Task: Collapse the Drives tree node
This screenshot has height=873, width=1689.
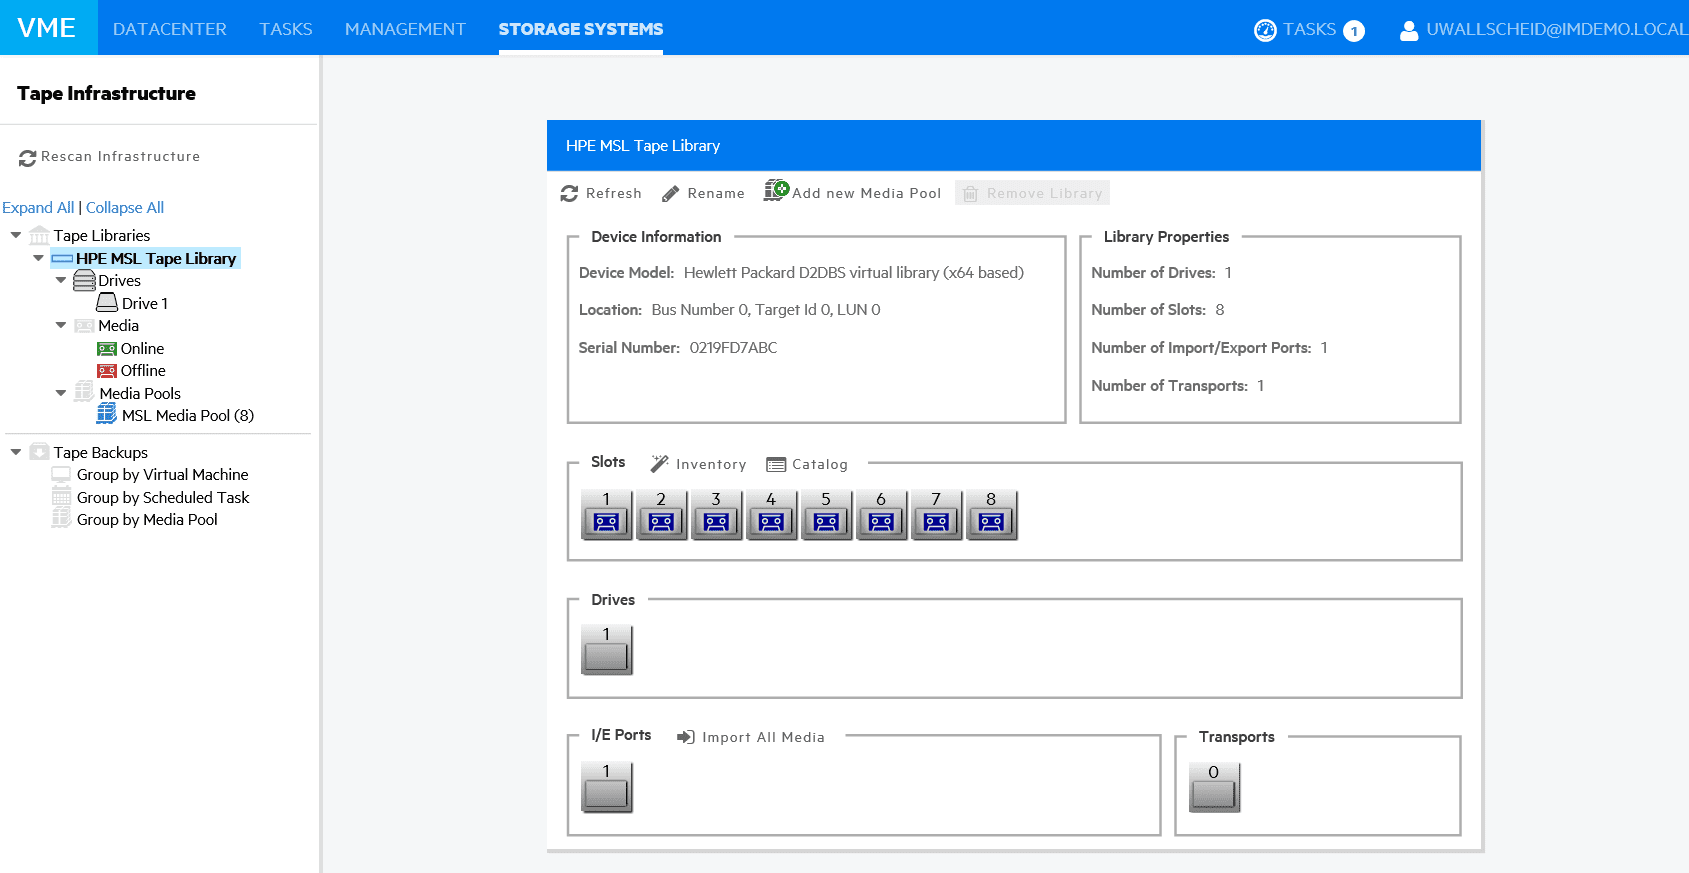Action: (61, 280)
